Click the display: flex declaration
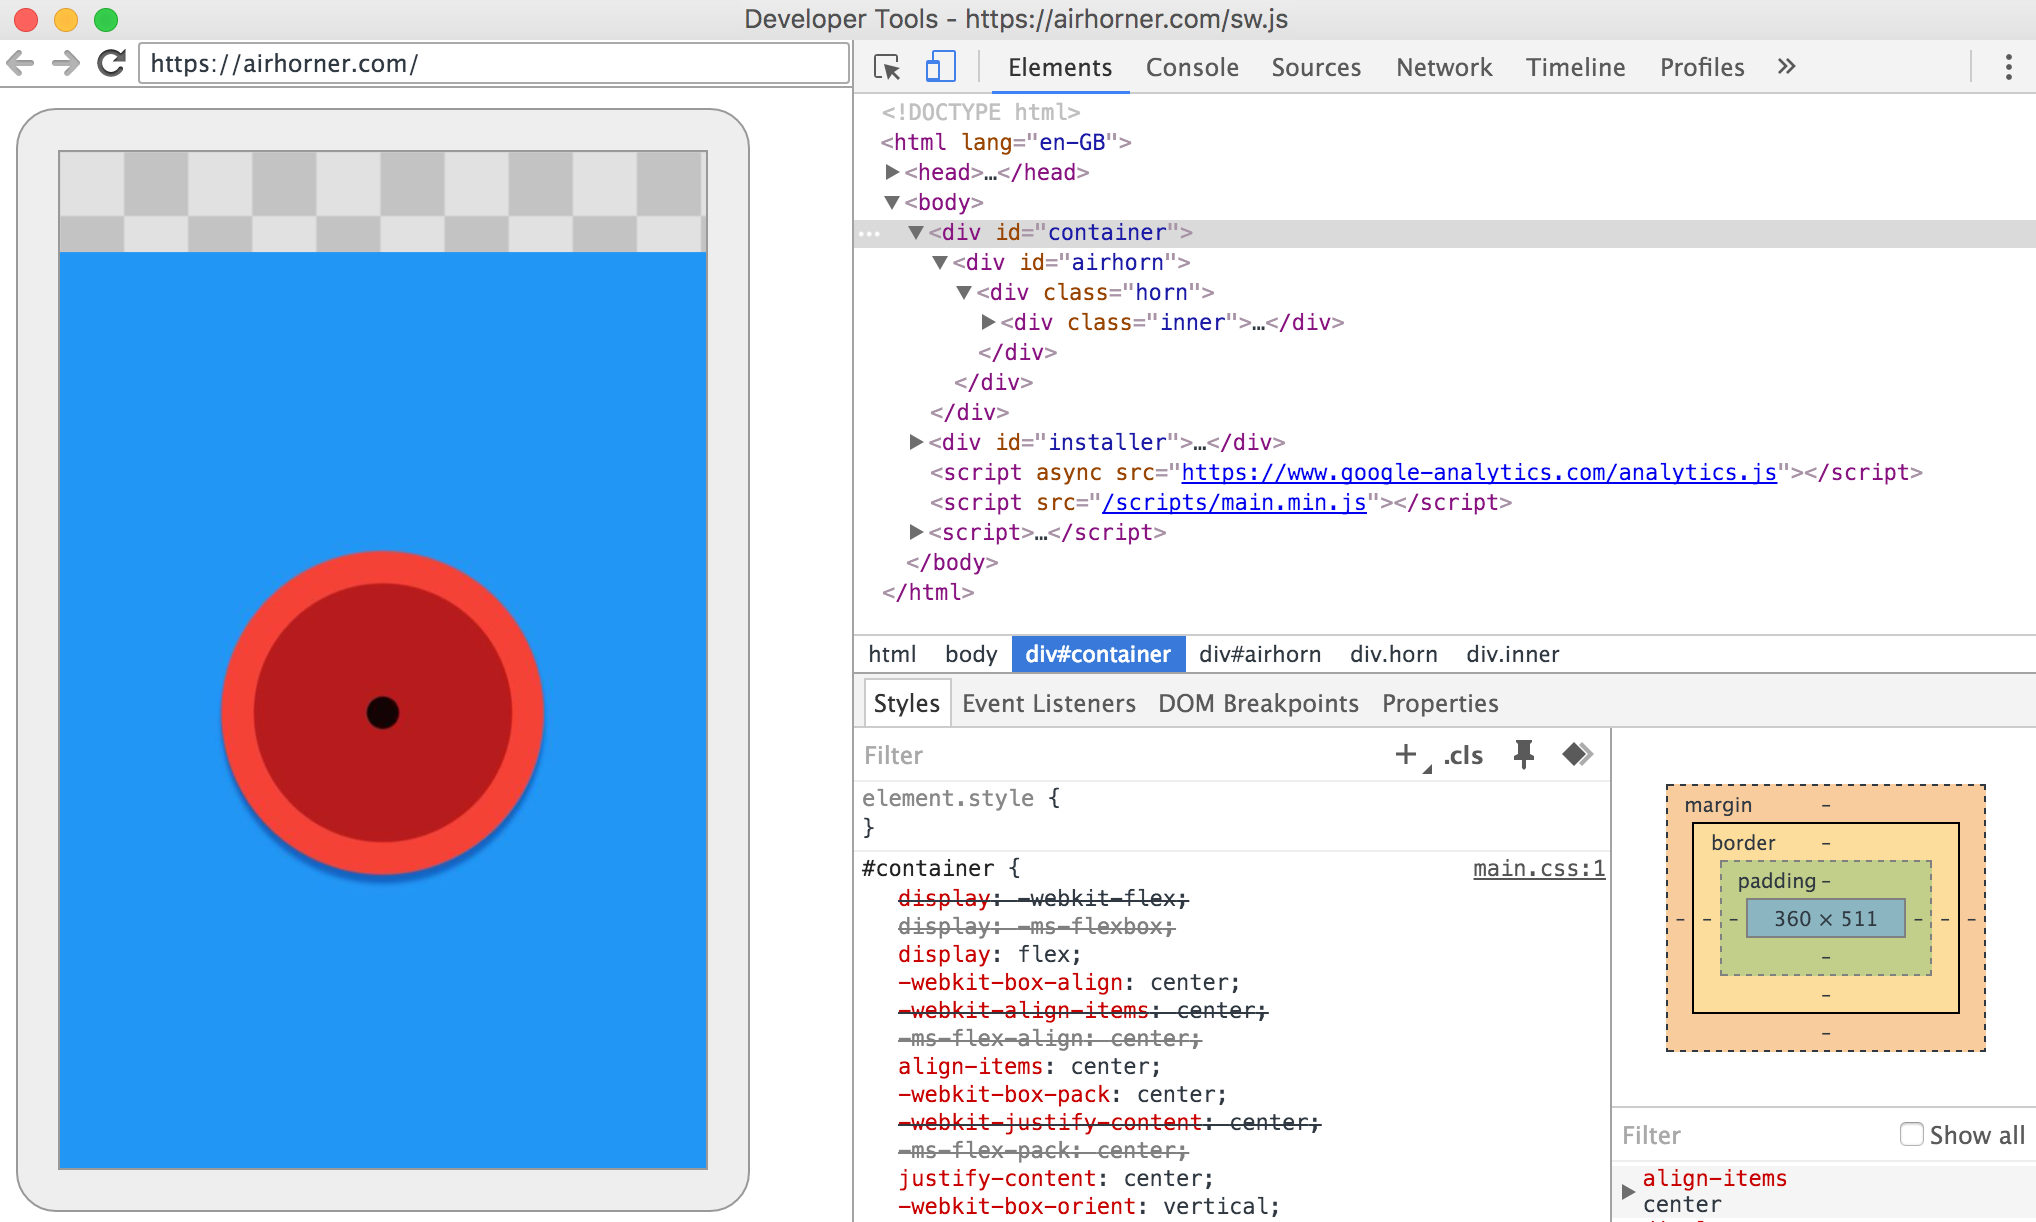This screenshot has width=2036, height=1222. [x=989, y=954]
